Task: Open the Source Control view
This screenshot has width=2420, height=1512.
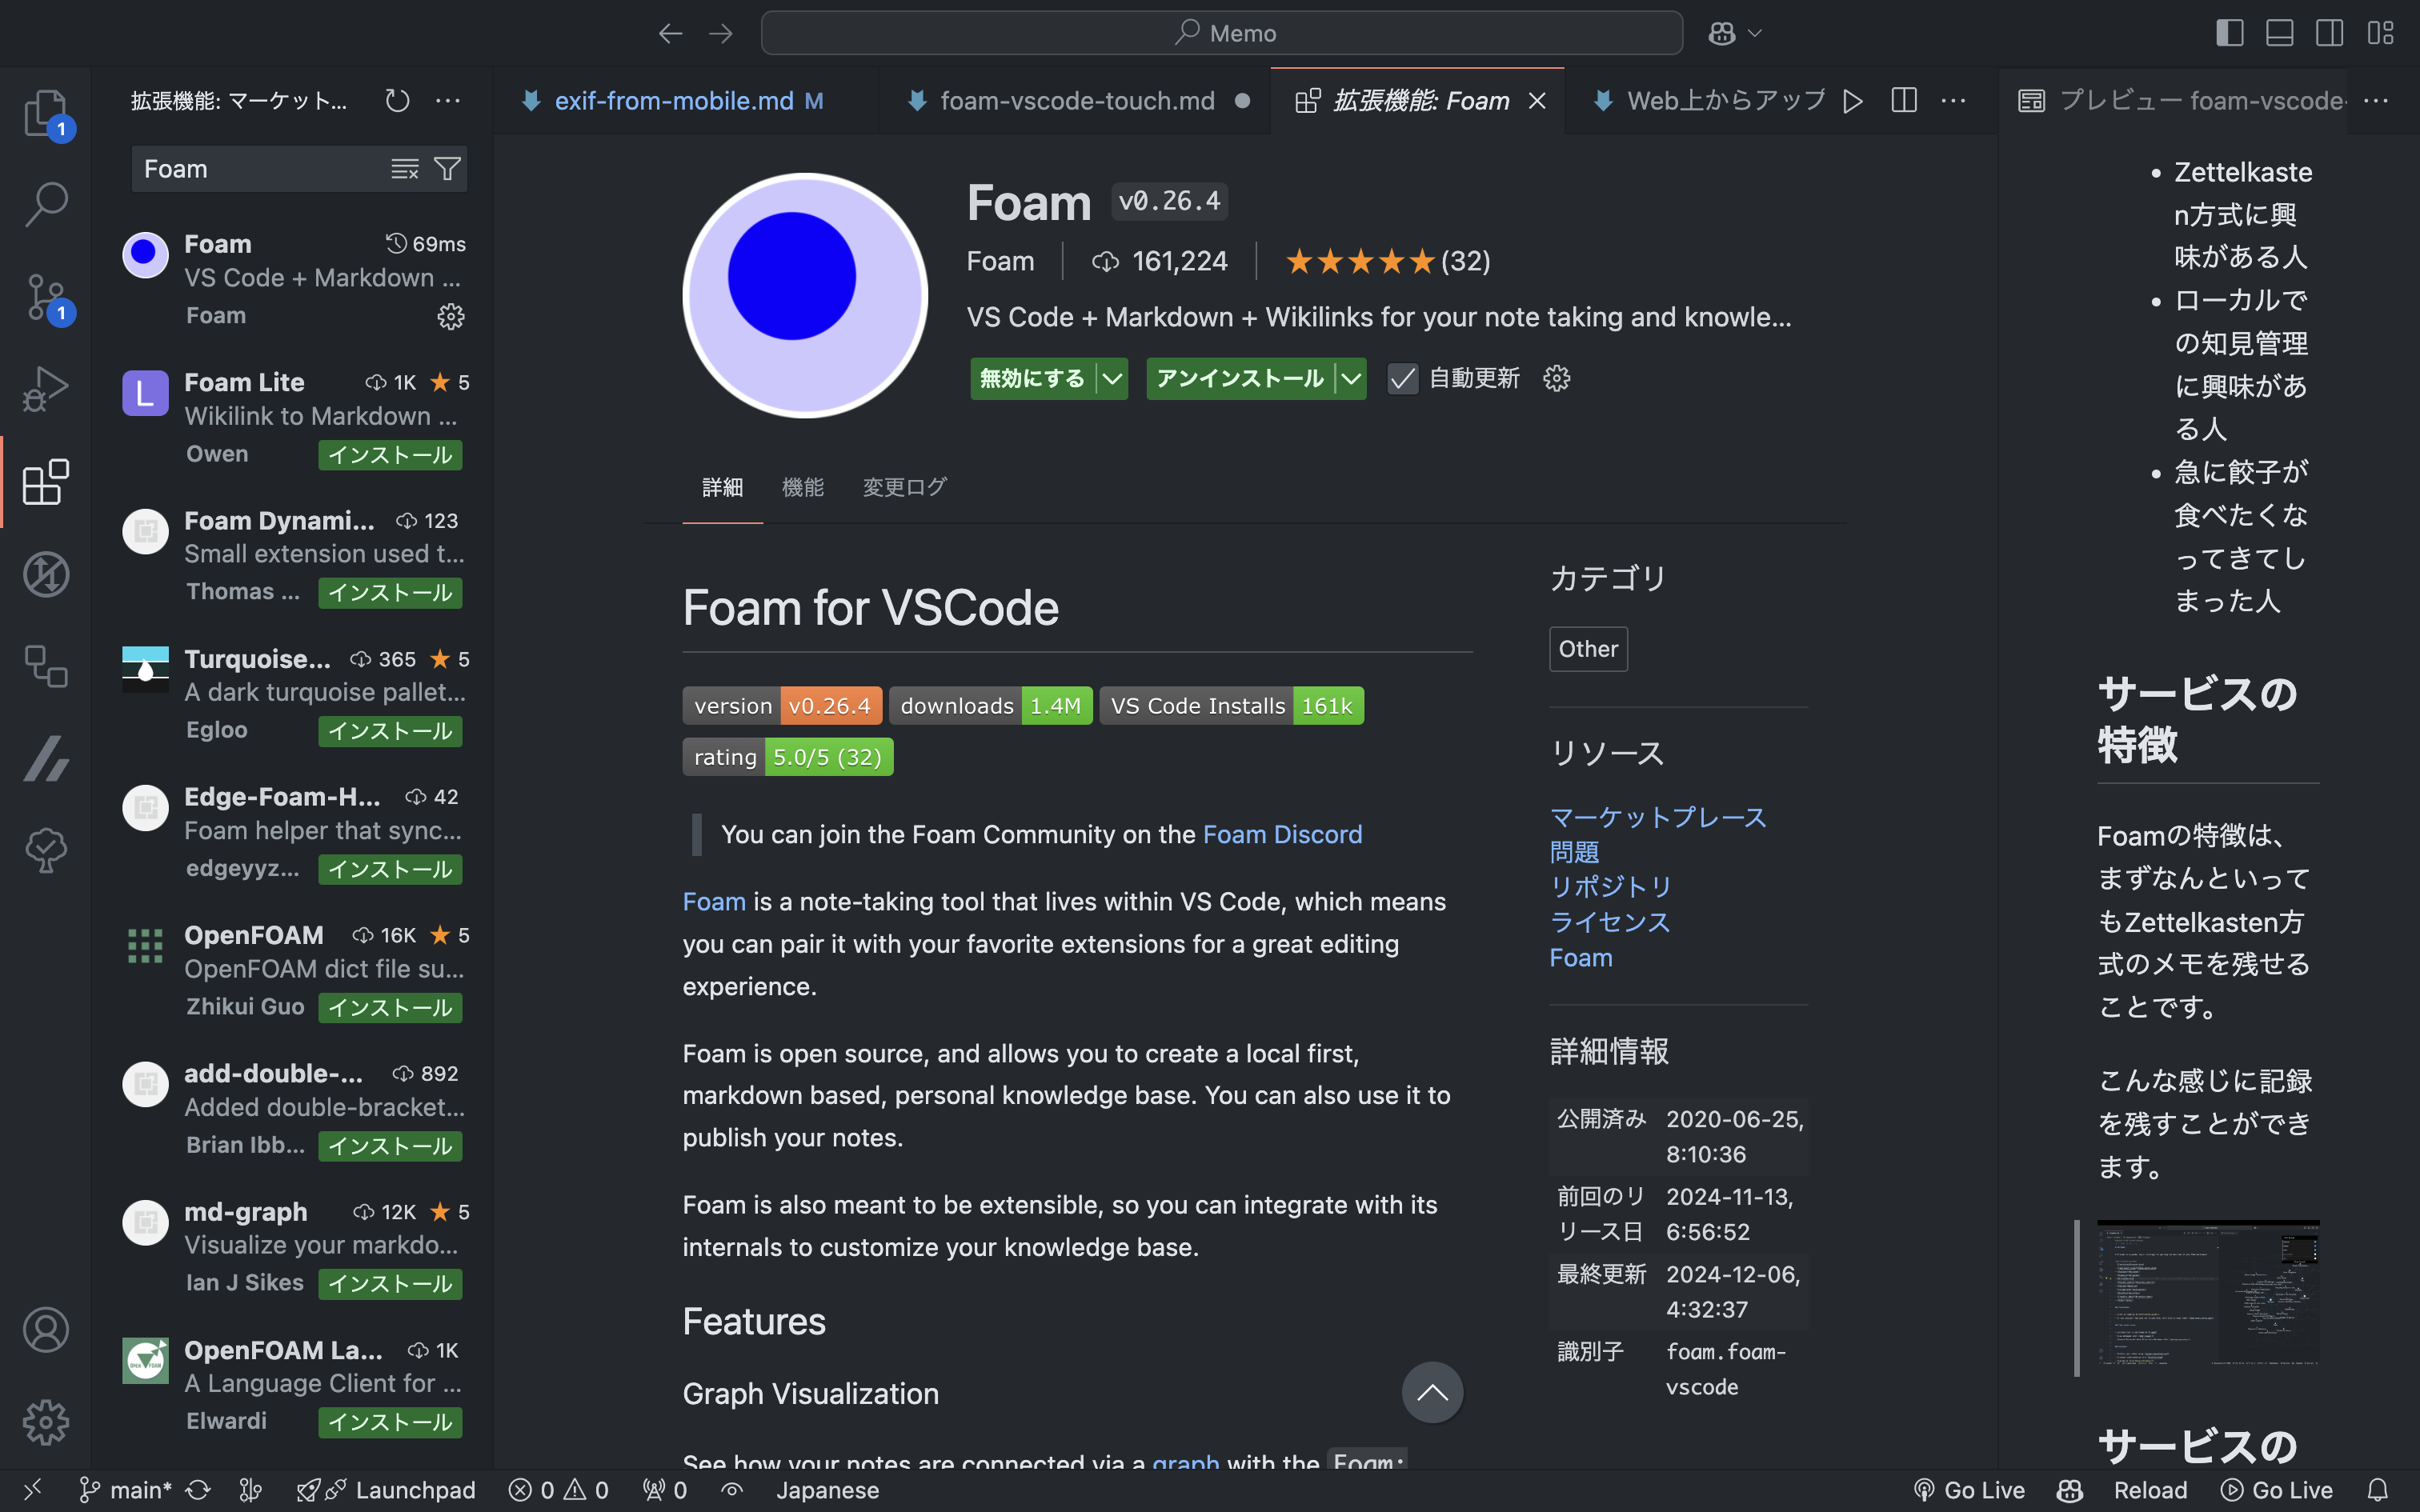Action: (x=45, y=296)
